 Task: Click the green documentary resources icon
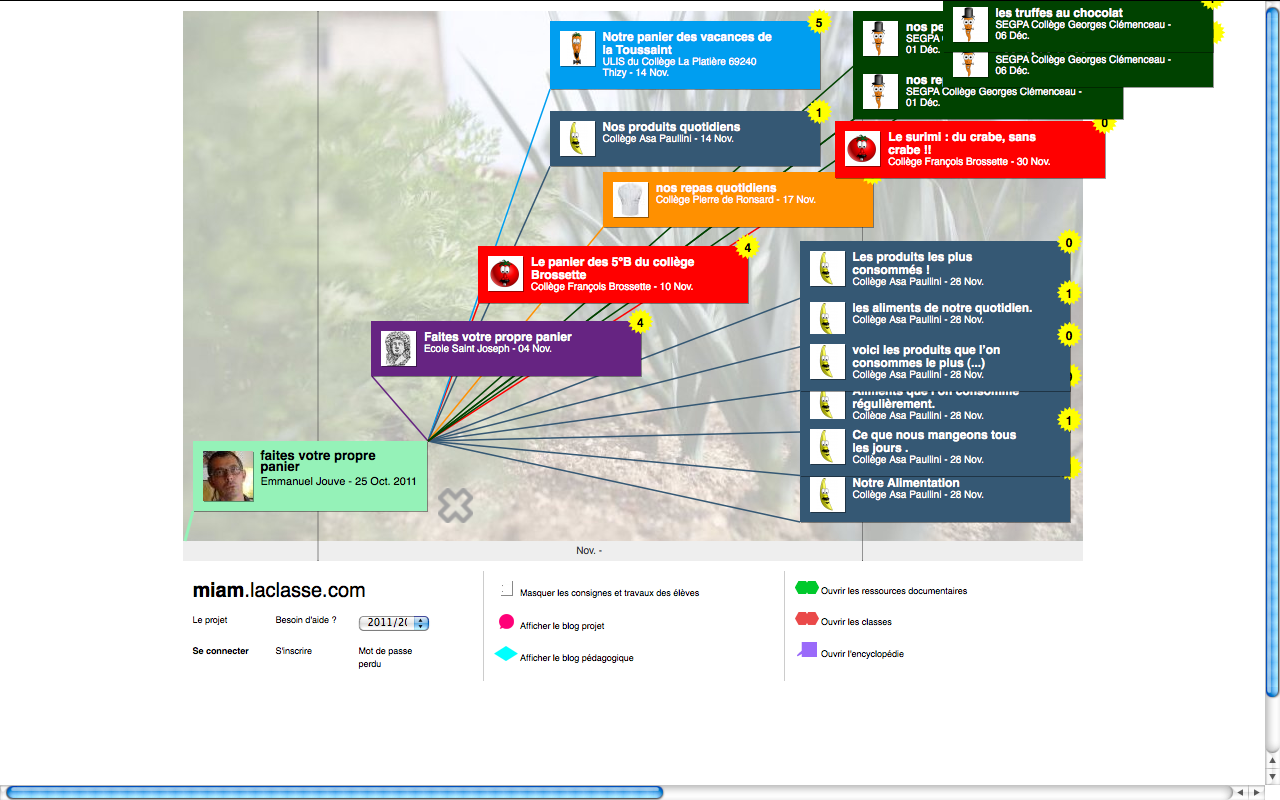coord(806,588)
